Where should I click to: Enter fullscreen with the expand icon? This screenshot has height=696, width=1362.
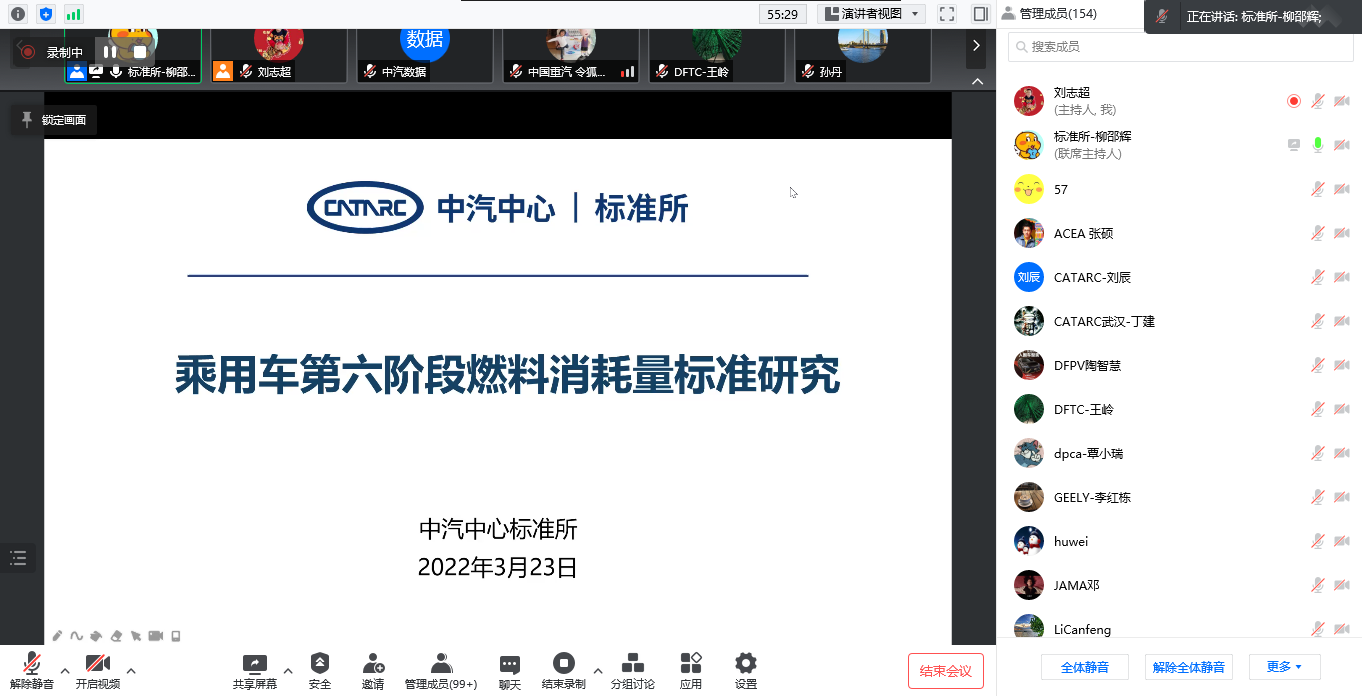[x=946, y=14]
